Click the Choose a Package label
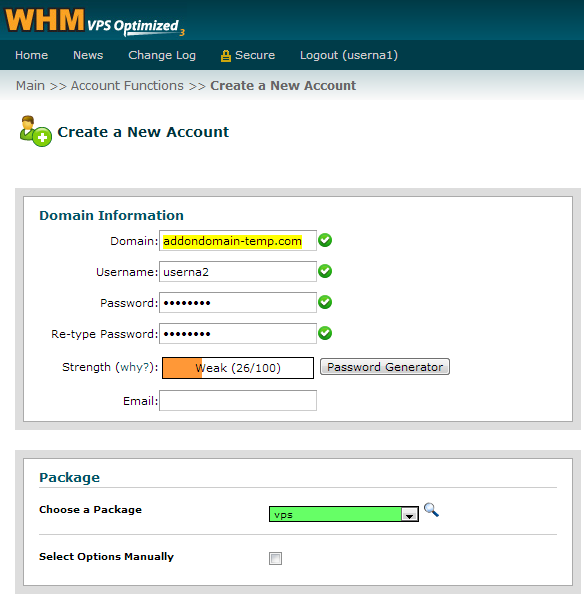Screen dimensions: 584x599 click(91, 510)
